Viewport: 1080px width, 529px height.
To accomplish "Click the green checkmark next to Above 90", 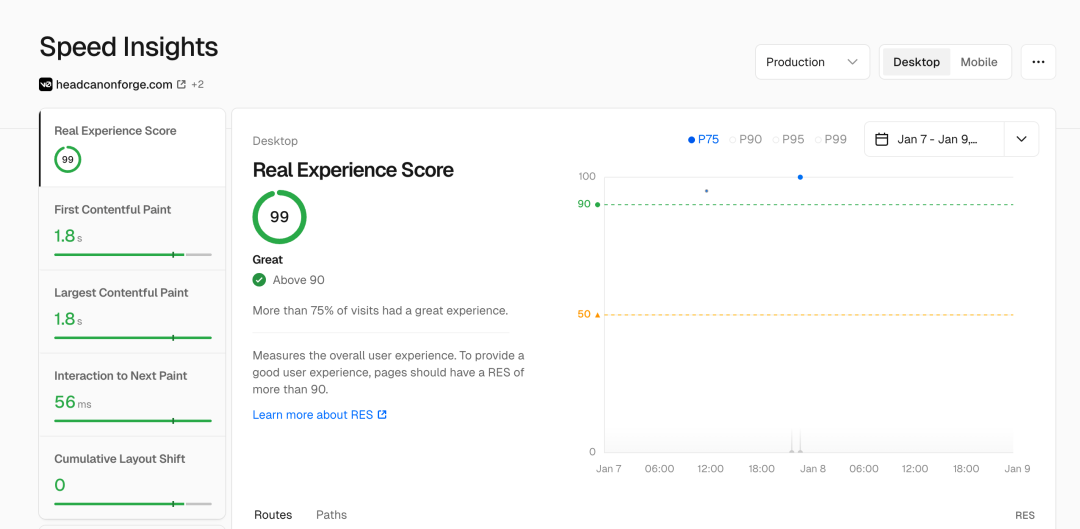I will click(260, 280).
